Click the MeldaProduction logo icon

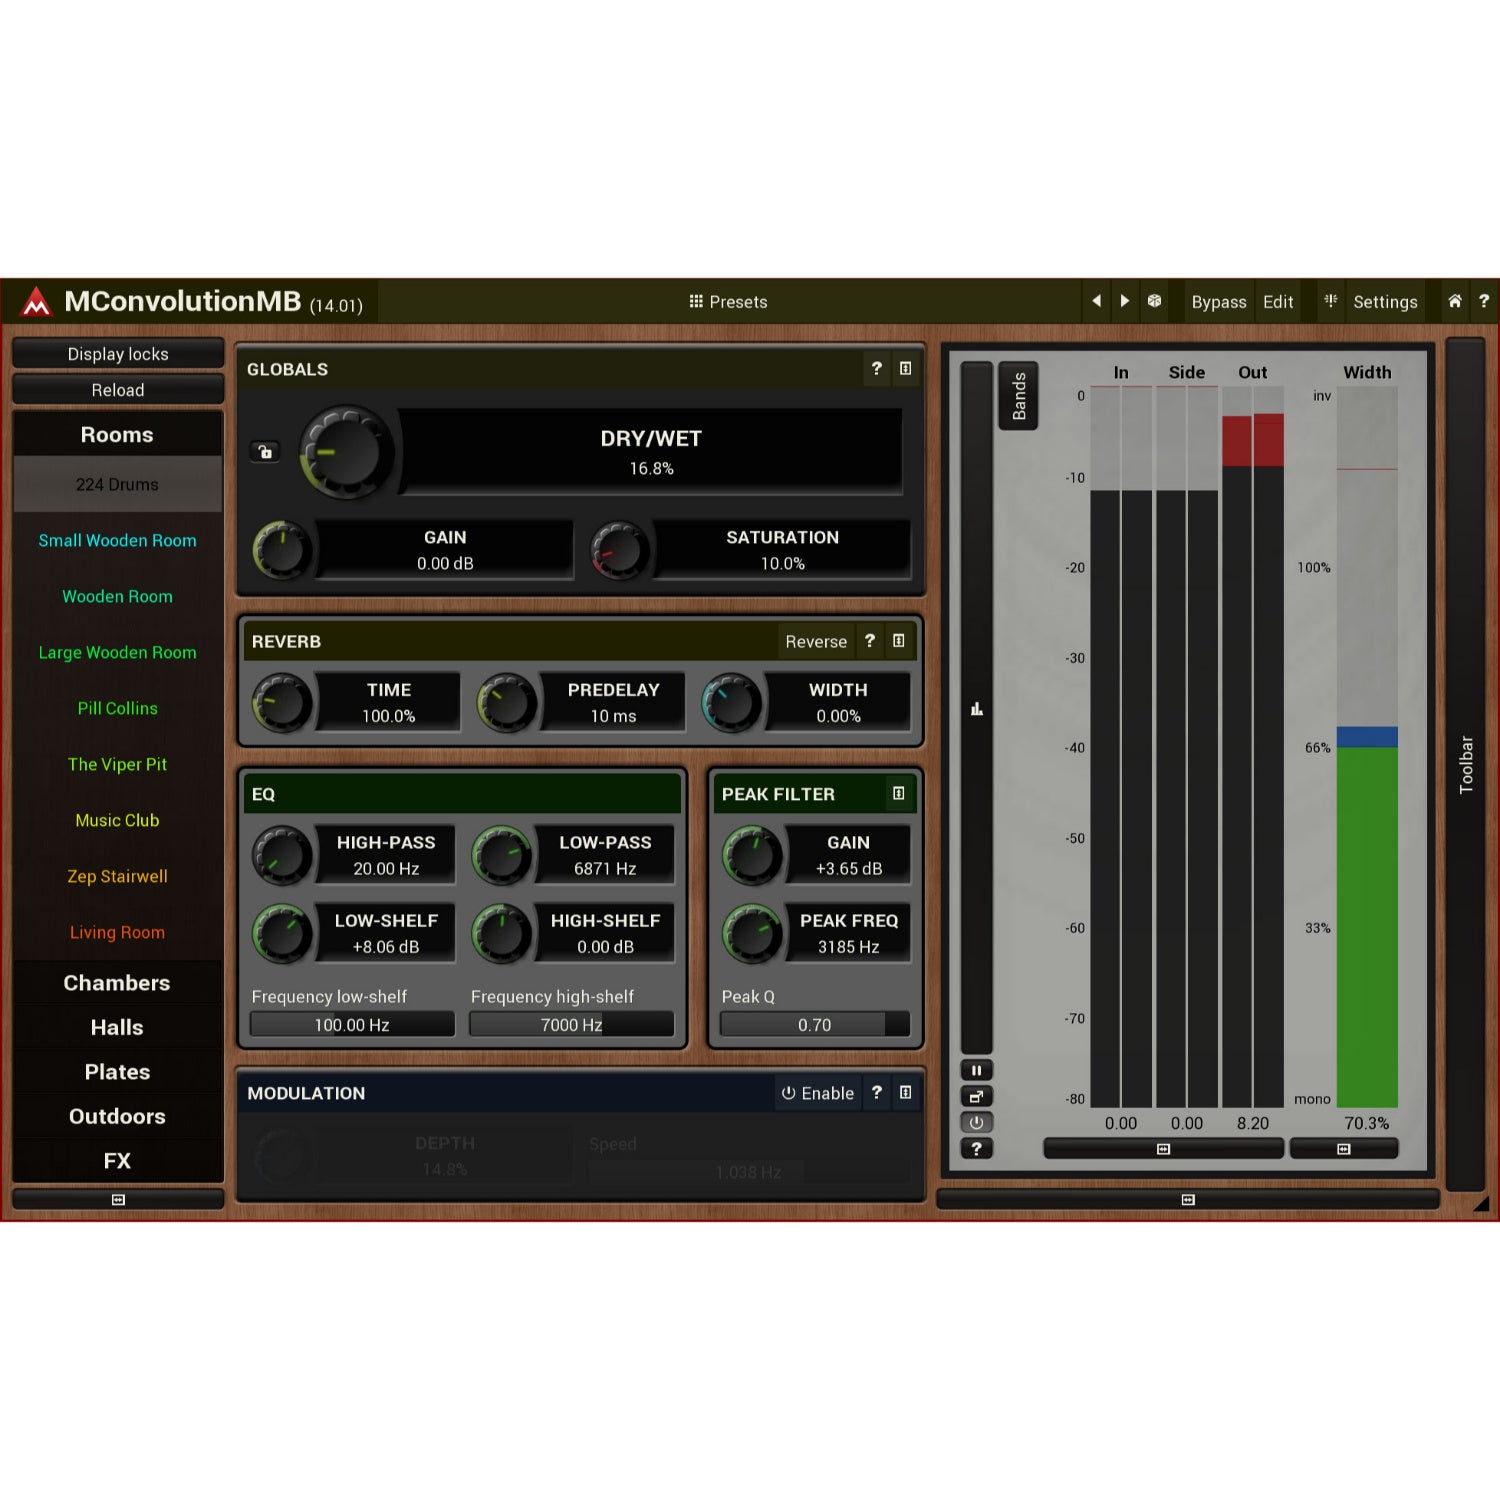pos(36,301)
